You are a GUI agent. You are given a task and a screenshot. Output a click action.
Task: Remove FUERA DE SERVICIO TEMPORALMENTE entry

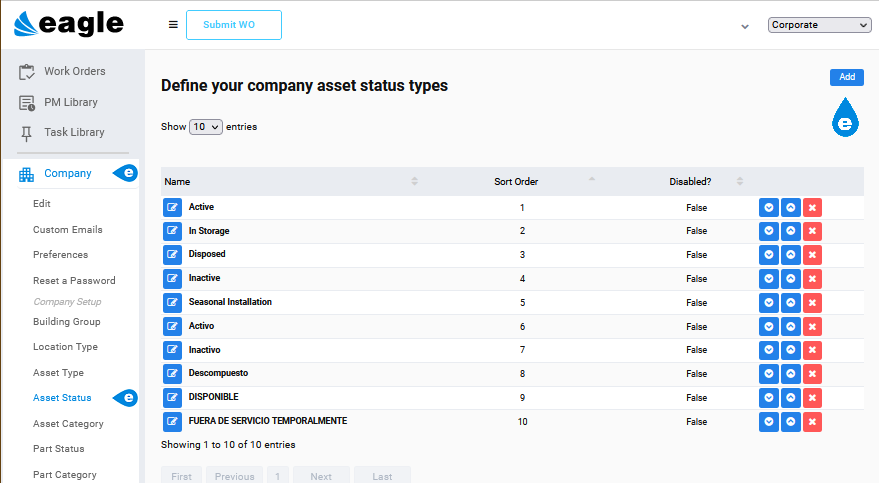click(x=812, y=422)
